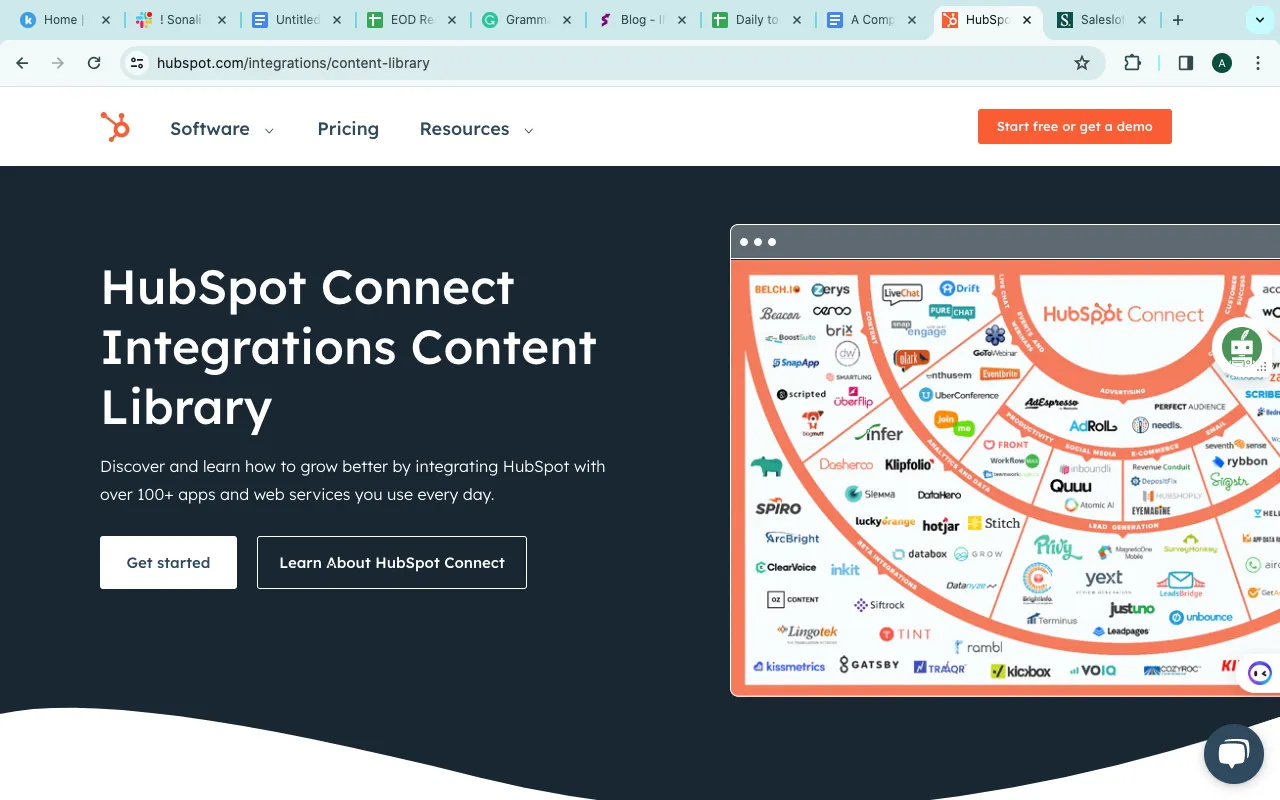Click the SPIRO logo in graphic
The width and height of the screenshot is (1280, 800).
tap(778, 508)
